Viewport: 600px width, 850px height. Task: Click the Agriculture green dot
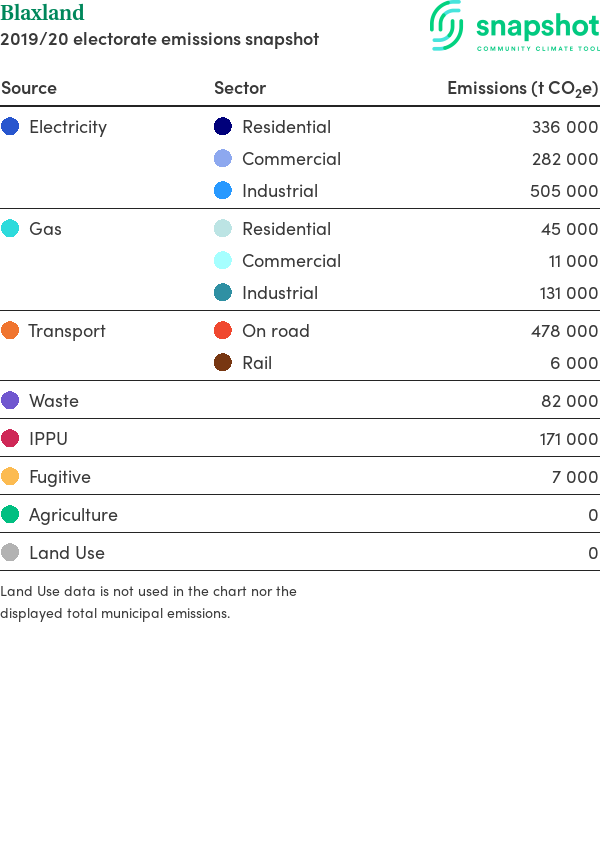pos(10,514)
